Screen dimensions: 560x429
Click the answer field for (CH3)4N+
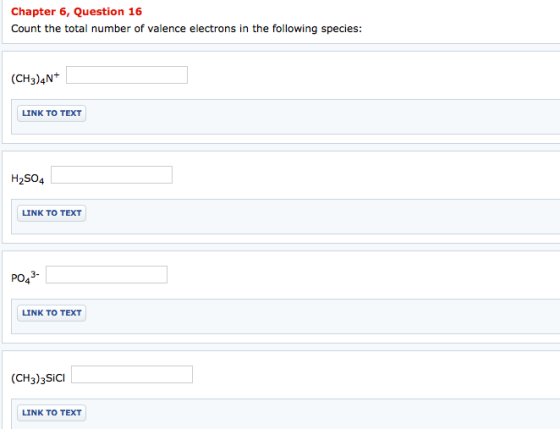point(127,75)
